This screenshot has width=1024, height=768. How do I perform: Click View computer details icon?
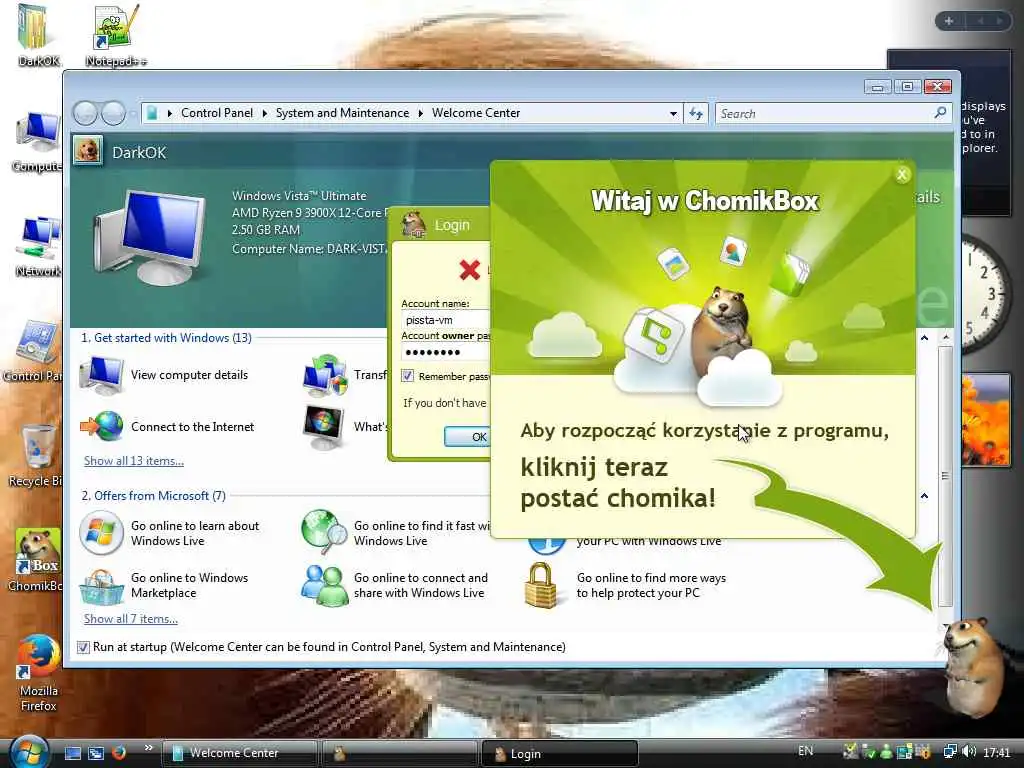101,375
